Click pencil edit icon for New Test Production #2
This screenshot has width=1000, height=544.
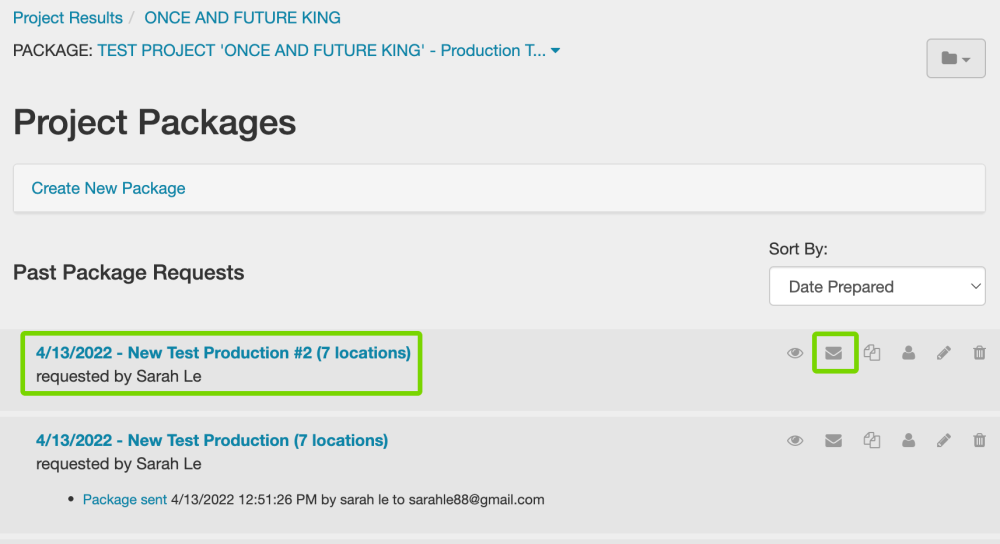(944, 353)
